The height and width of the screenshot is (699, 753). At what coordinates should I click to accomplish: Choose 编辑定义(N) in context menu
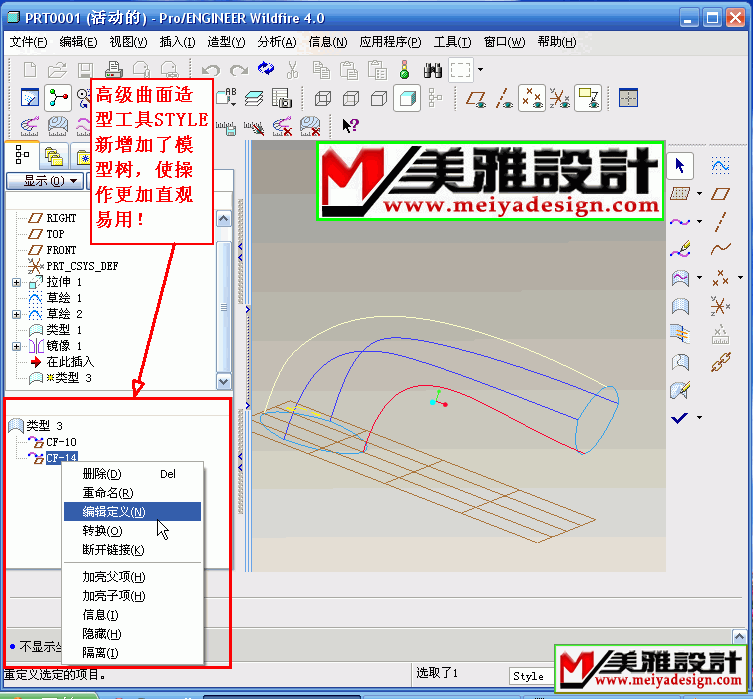coord(133,512)
